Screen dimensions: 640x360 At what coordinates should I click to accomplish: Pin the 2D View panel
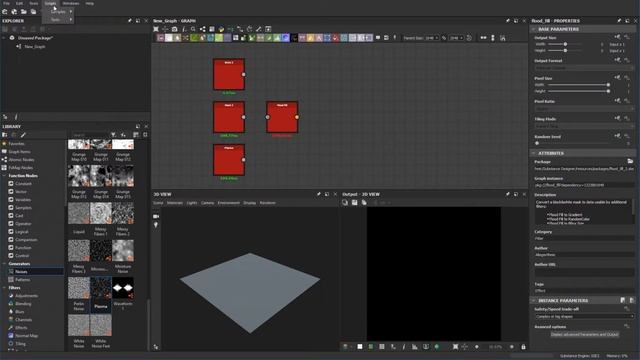(508, 194)
